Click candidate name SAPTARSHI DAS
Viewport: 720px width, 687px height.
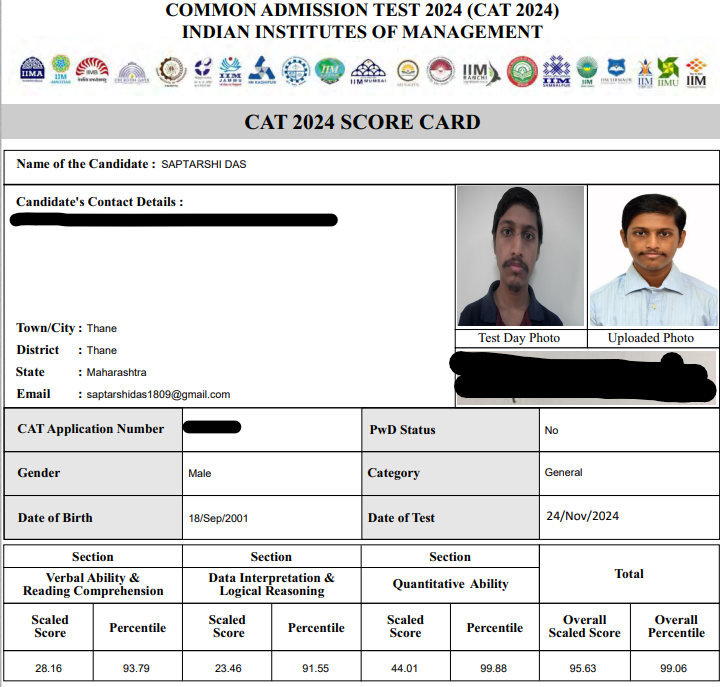coord(203,164)
